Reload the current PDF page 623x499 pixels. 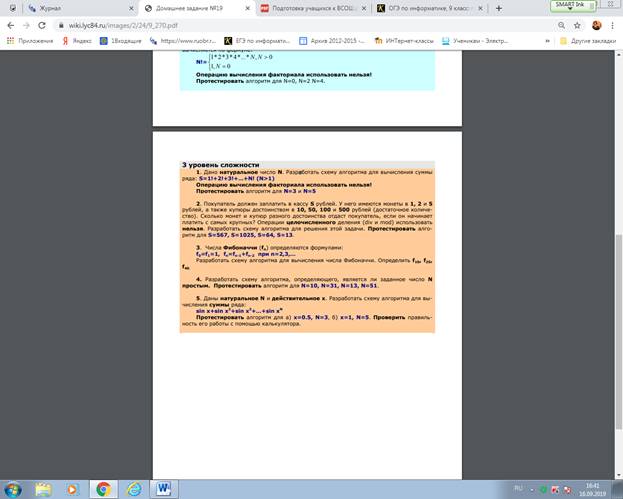pos(50,23)
